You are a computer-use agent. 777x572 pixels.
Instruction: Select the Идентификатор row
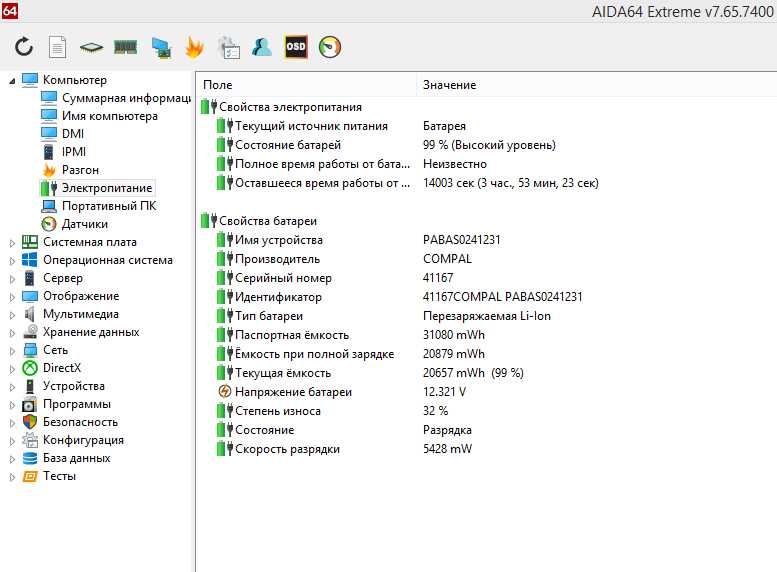coord(487,297)
